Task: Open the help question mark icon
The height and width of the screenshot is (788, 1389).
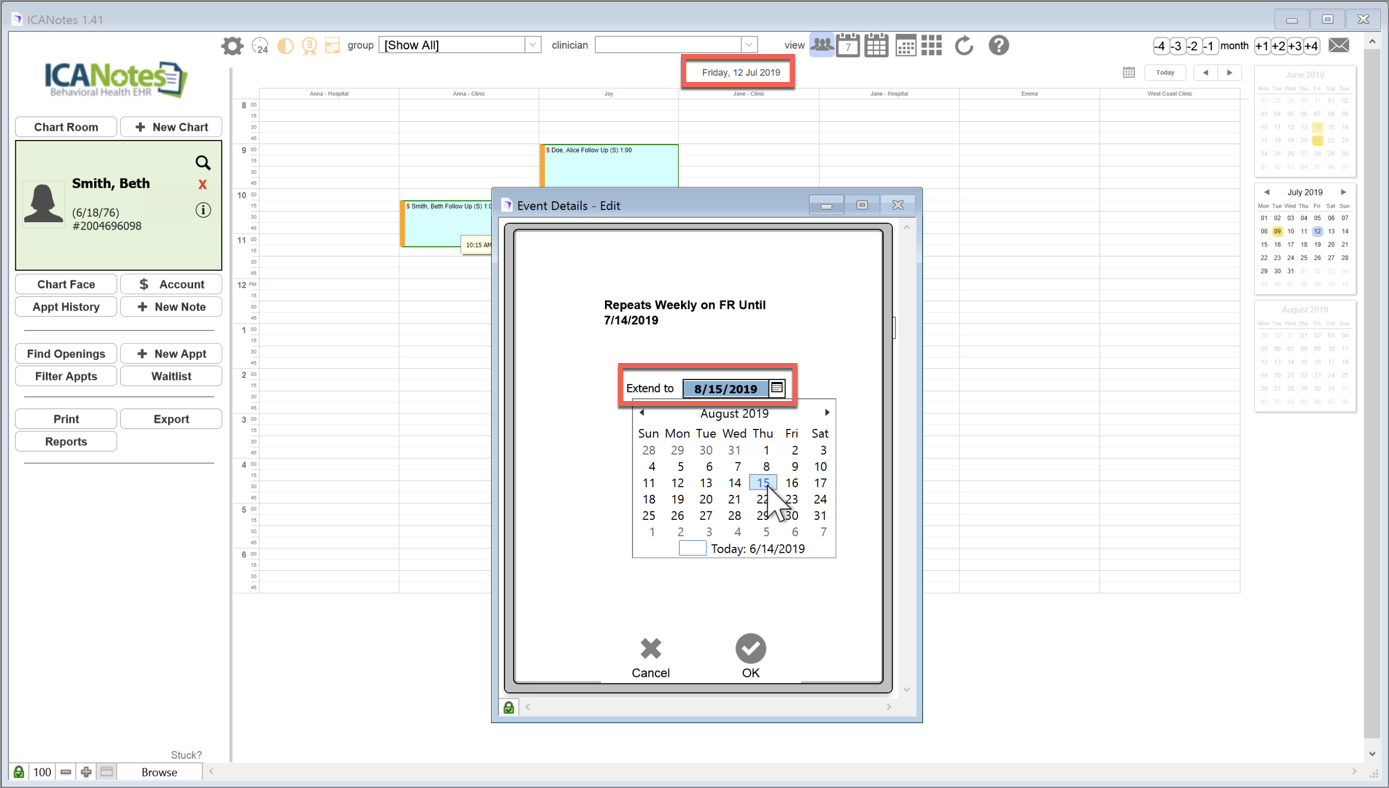Action: 998,45
